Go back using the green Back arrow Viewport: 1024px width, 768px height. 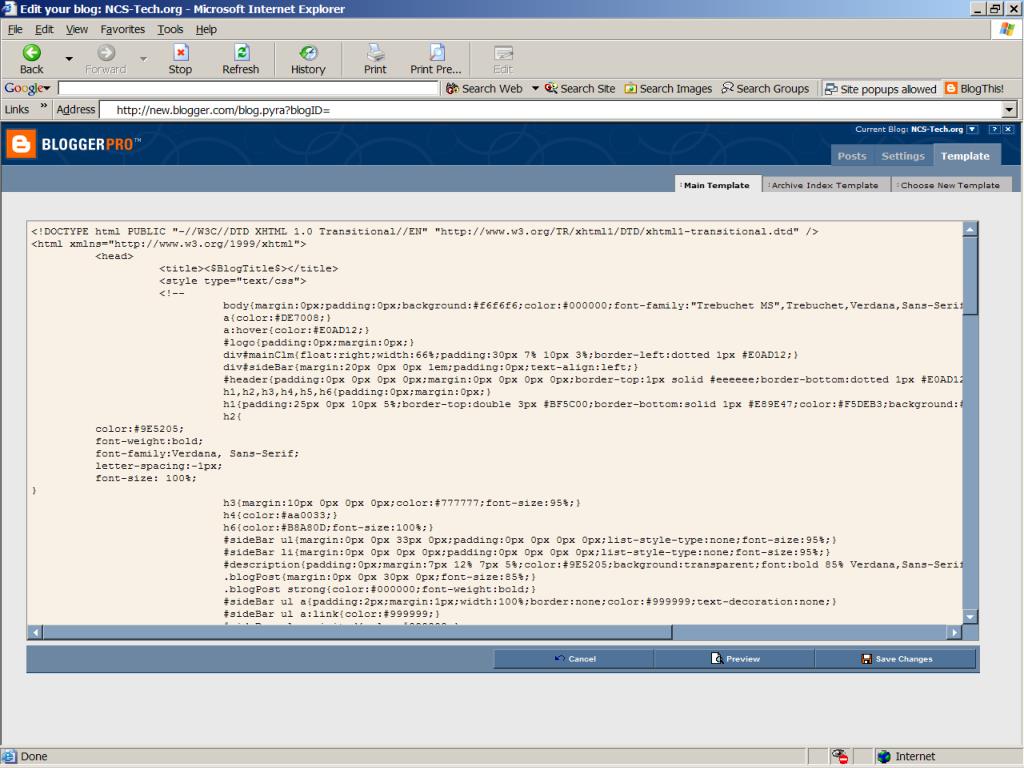click(x=31, y=59)
